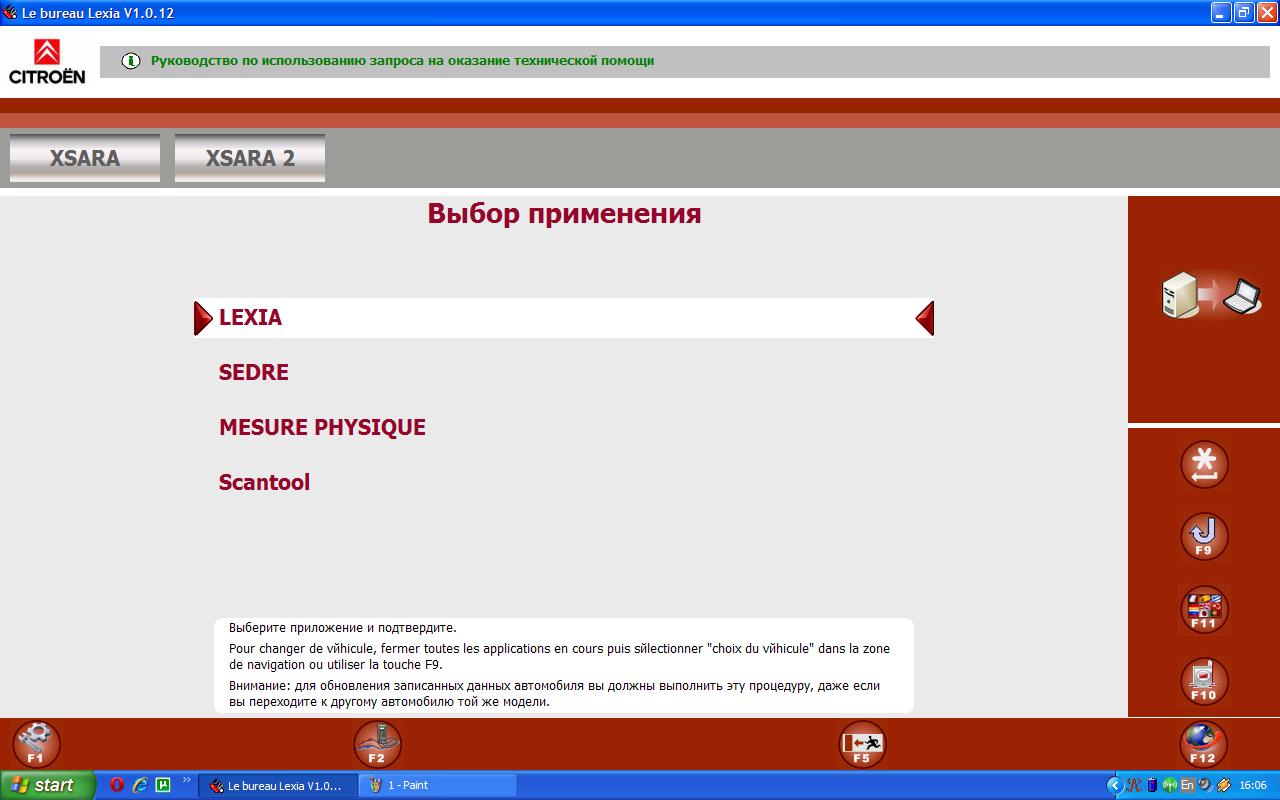The height and width of the screenshot is (800, 1280).
Task: Select the SEDRE application entry
Action: [254, 372]
